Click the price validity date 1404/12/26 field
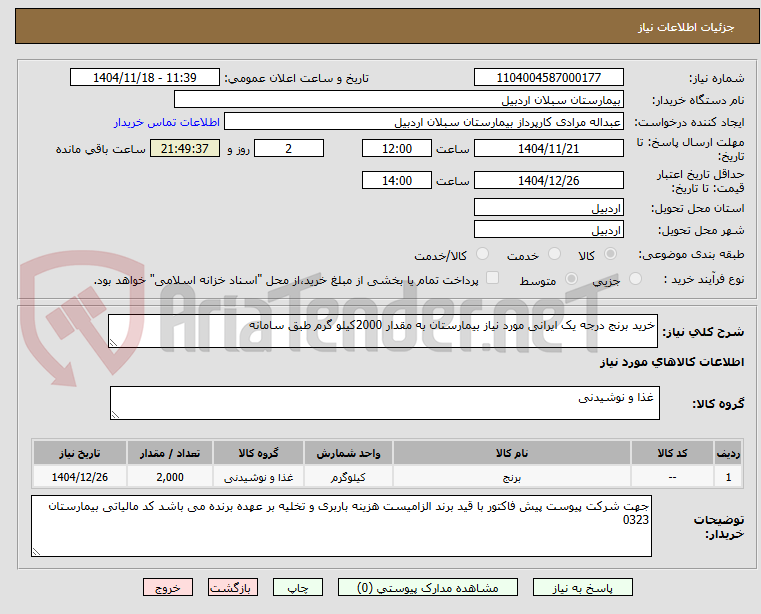Image resolution: width=761 pixels, height=614 pixels. [x=548, y=181]
